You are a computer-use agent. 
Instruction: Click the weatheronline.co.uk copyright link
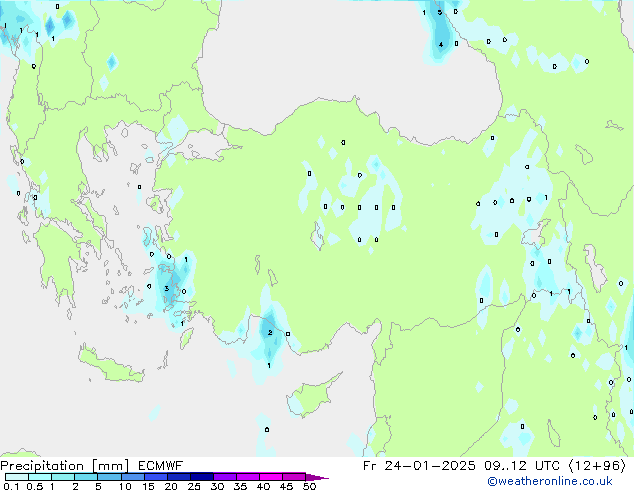coord(549,481)
